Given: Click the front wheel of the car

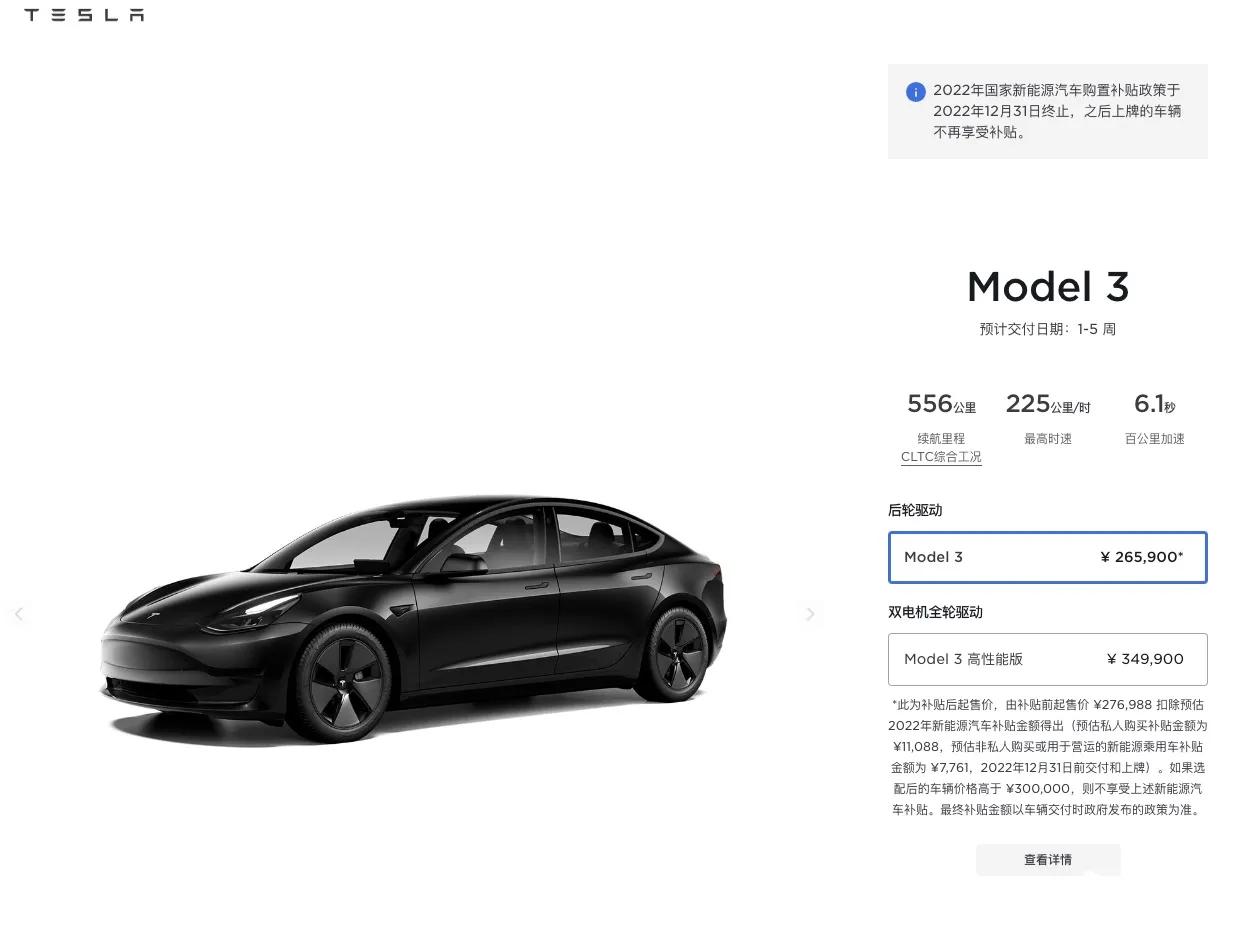Looking at the screenshot, I should point(343,685).
